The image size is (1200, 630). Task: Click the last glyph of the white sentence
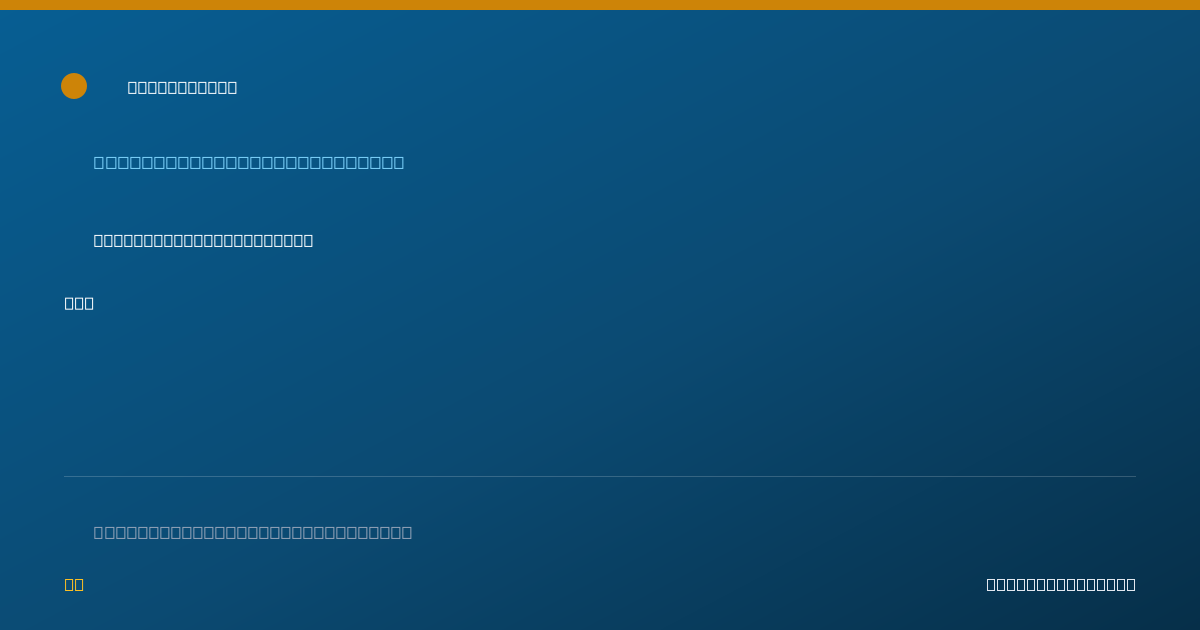tap(308, 240)
